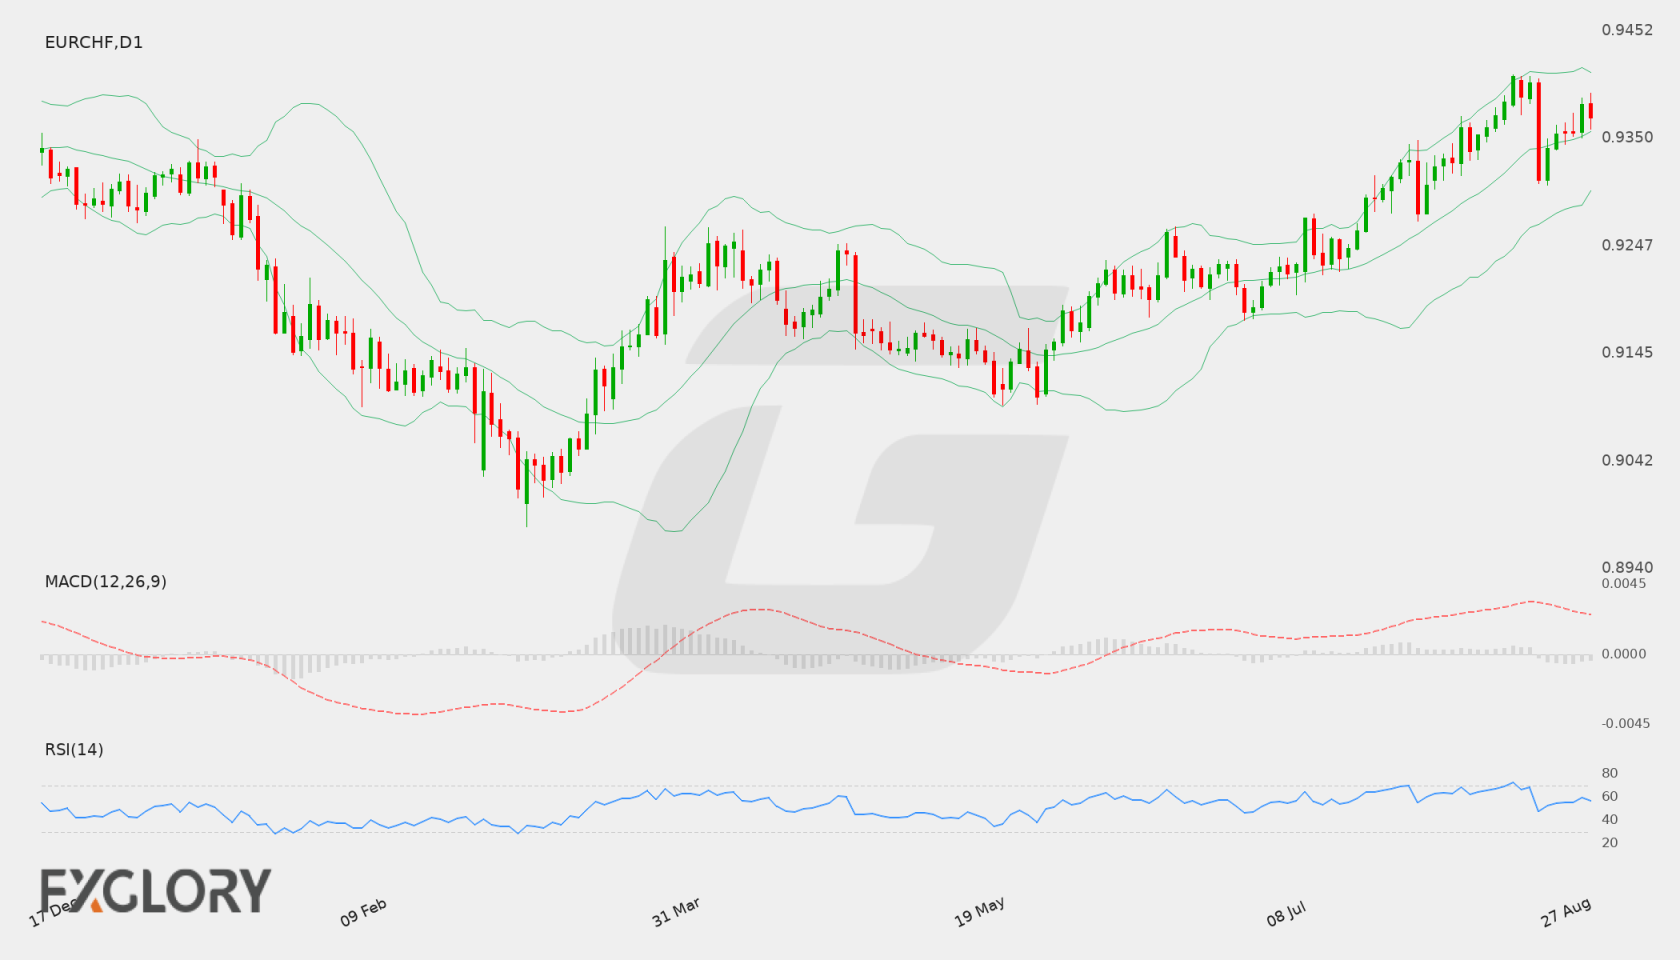This screenshot has width=1680, height=960.
Task: Click the MACD 0.0000 scale value
Action: click(x=1624, y=653)
